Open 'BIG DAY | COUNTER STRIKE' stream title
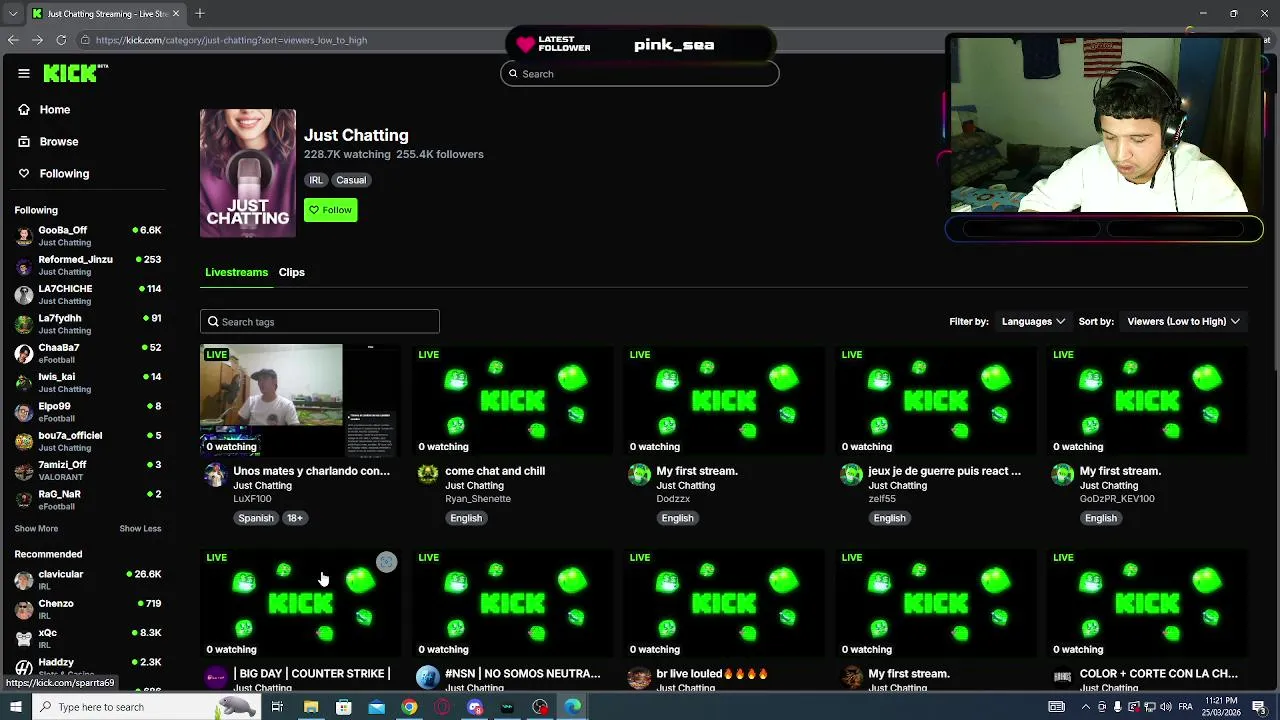The height and width of the screenshot is (720, 1280). coord(312,674)
